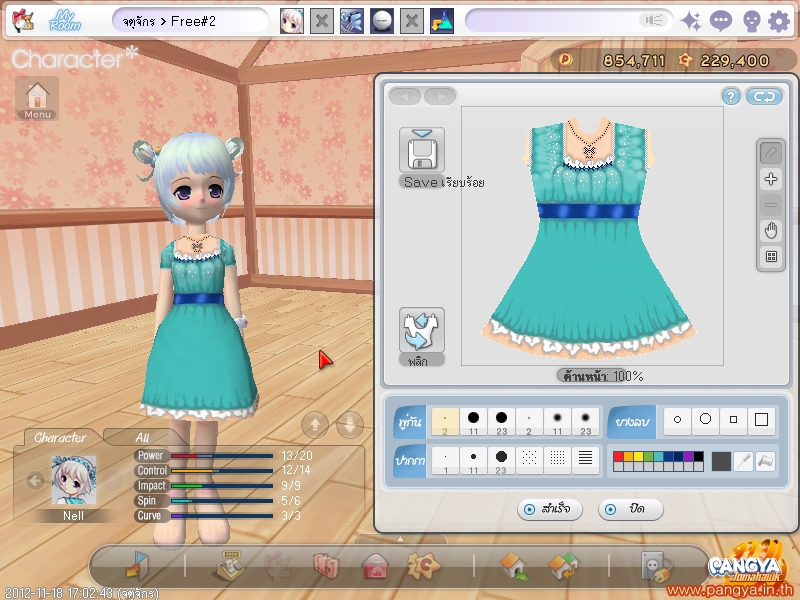Click the redo right arrow
This screenshot has width=800, height=600.
click(440, 96)
